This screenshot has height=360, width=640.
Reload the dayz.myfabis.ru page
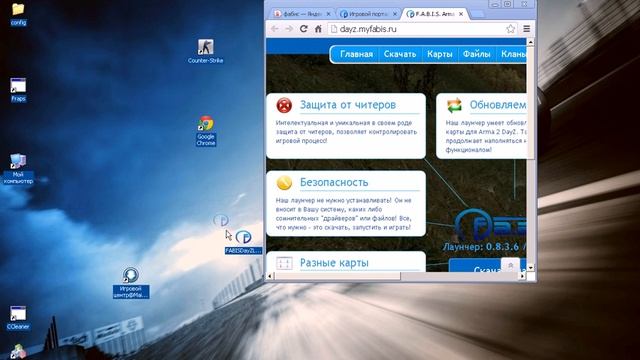[303, 29]
